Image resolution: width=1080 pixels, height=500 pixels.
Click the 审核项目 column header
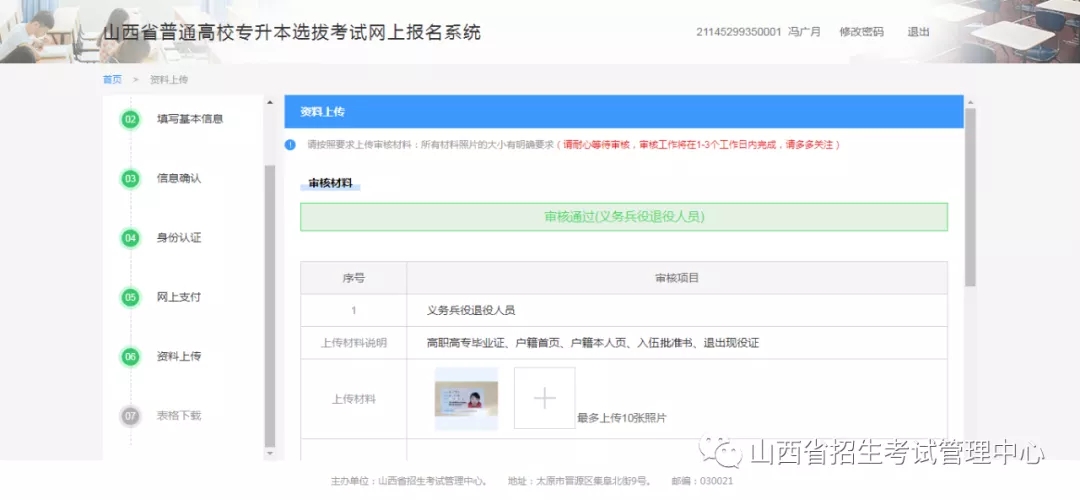pos(677,278)
